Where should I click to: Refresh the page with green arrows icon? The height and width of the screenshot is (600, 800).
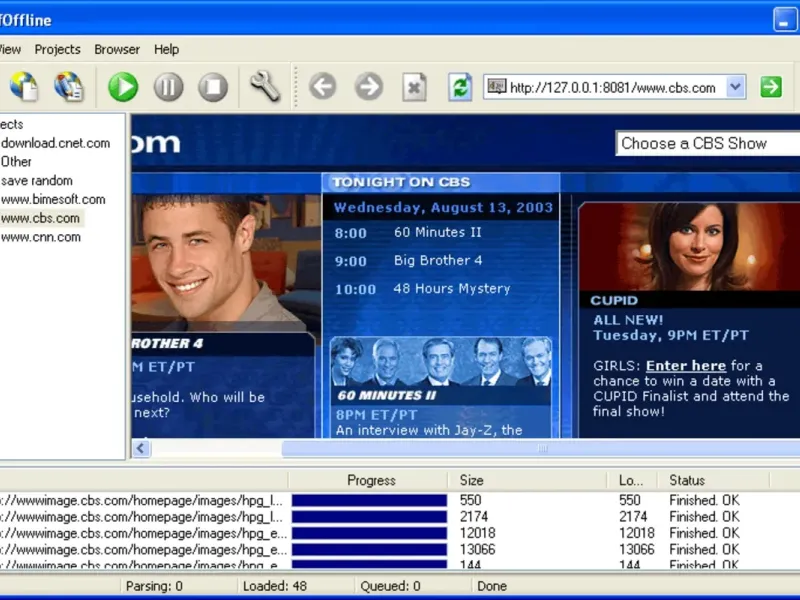(x=460, y=87)
